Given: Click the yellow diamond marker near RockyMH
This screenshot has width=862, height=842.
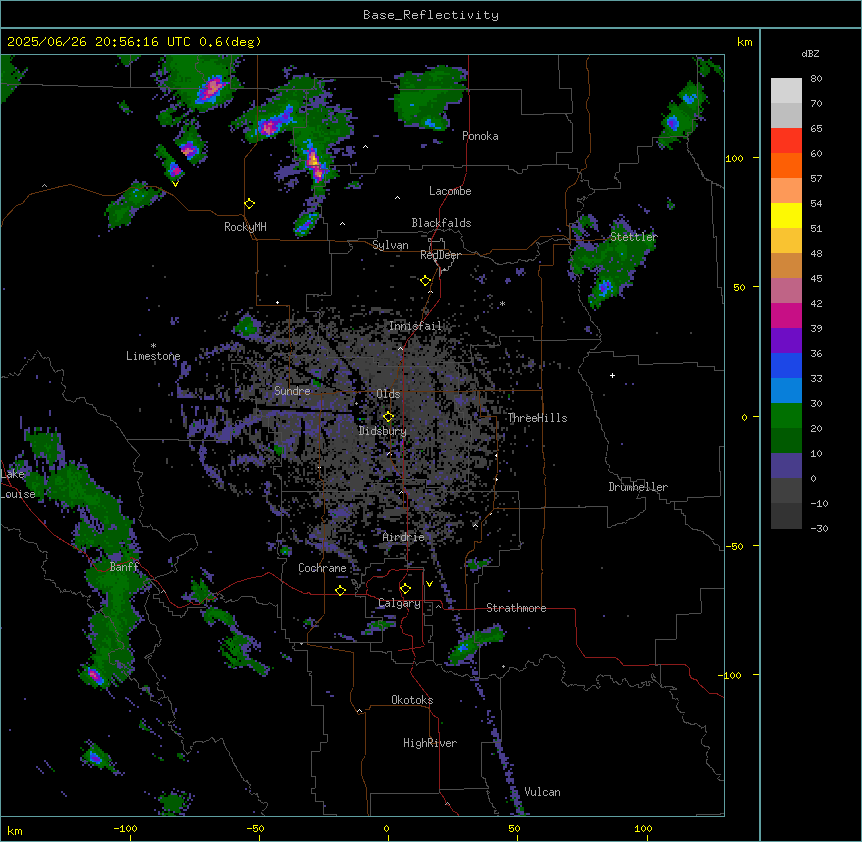Looking at the screenshot, I should click(x=250, y=204).
